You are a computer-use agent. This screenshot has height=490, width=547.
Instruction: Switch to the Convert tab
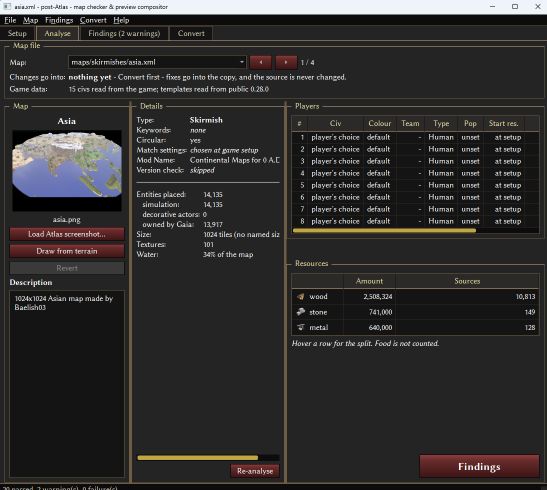point(191,33)
